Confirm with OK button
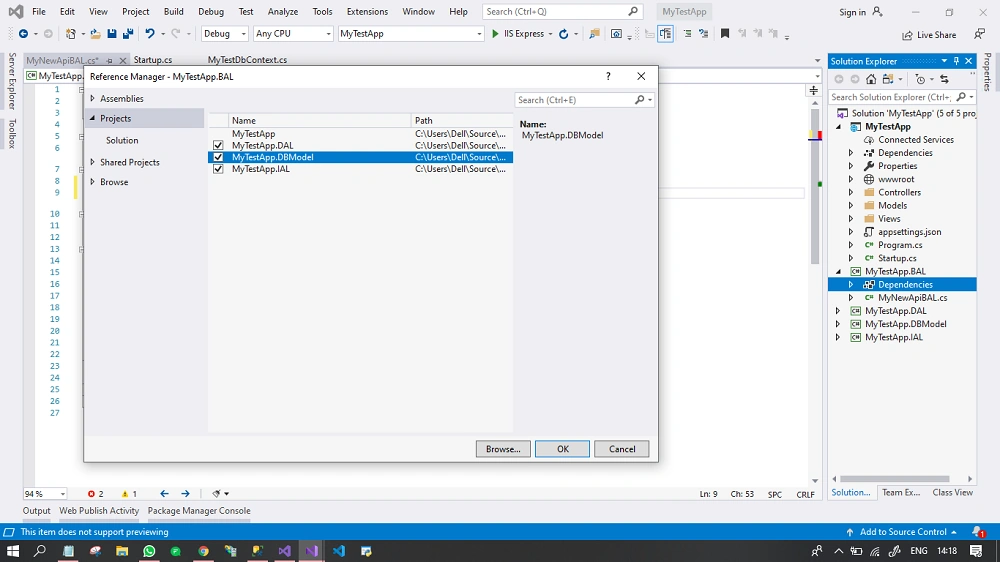Image resolution: width=1000 pixels, height=562 pixels. click(x=562, y=449)
